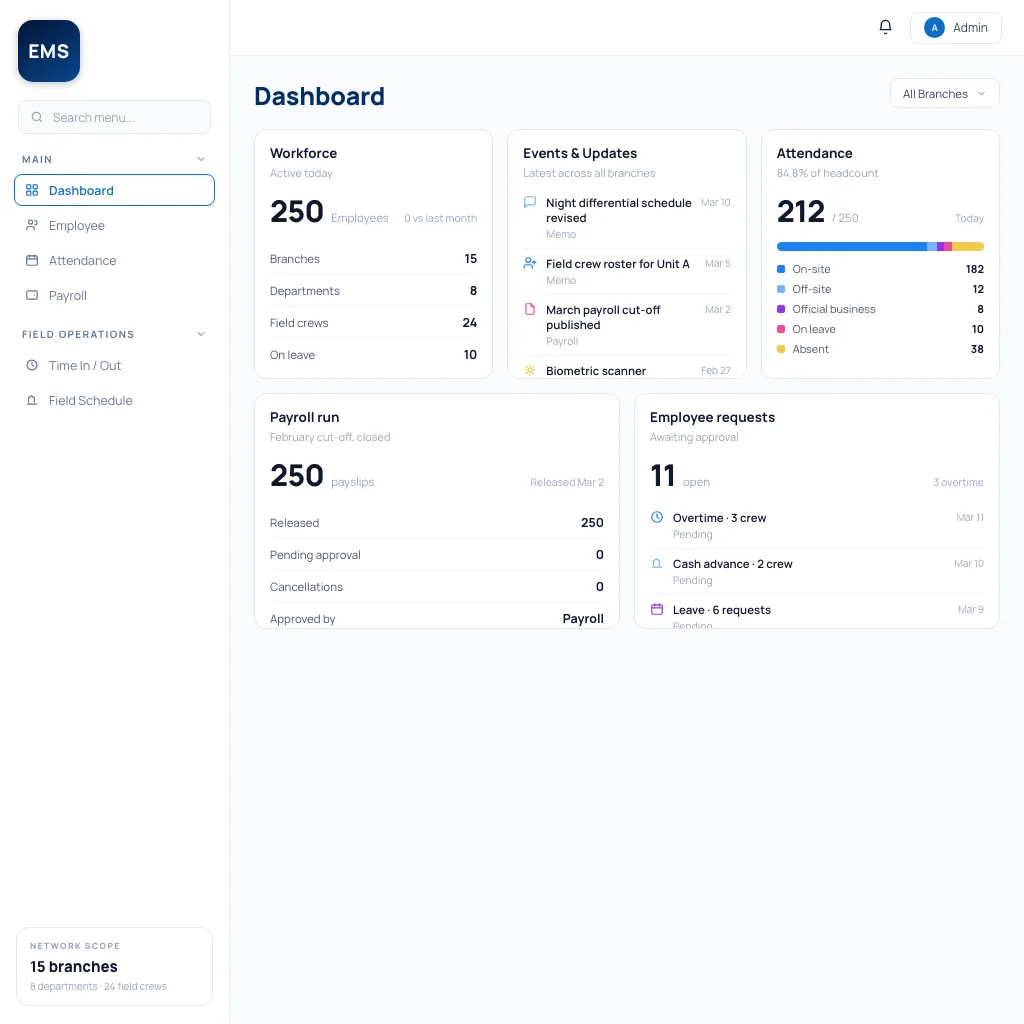Image resolution: width=1024 pixels, height=1024 pixels.
Task: Open Time In / Out page
Action: point(114,365)
